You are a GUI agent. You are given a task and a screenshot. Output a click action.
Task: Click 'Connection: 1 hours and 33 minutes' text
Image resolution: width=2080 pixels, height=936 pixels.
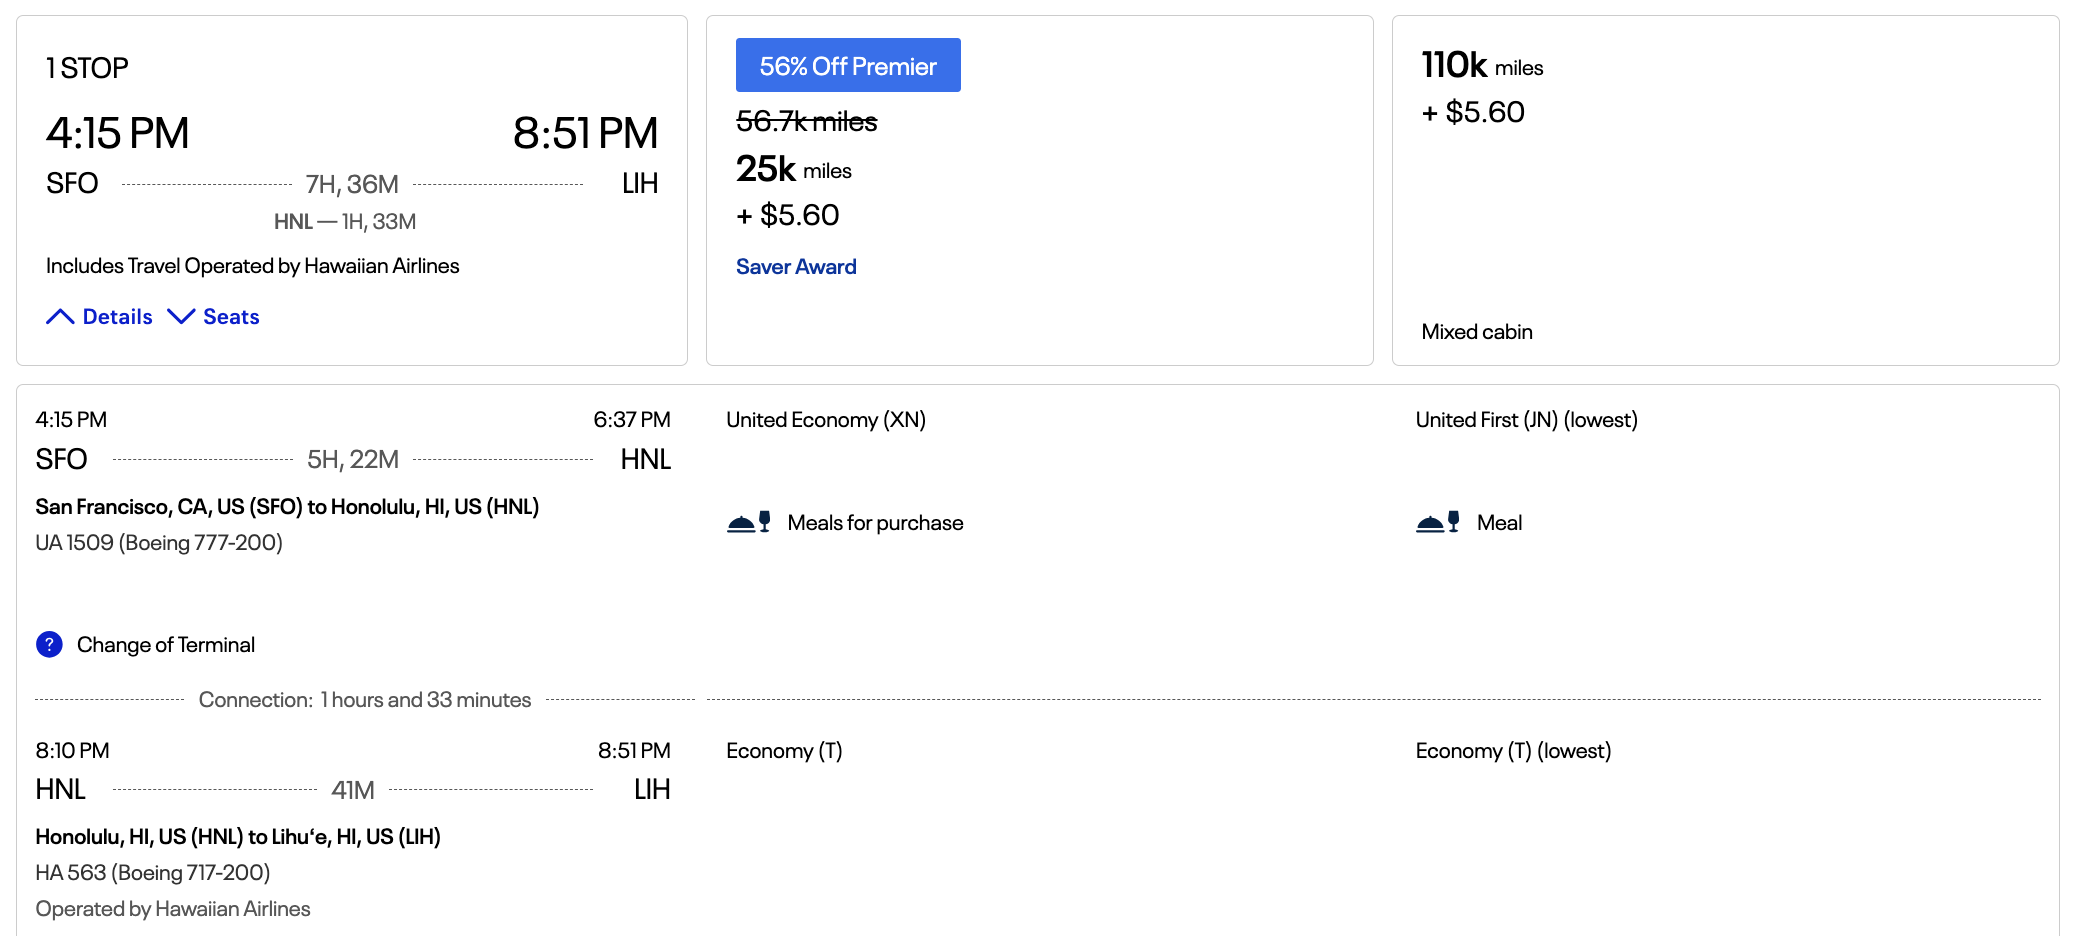coord(365,700)
